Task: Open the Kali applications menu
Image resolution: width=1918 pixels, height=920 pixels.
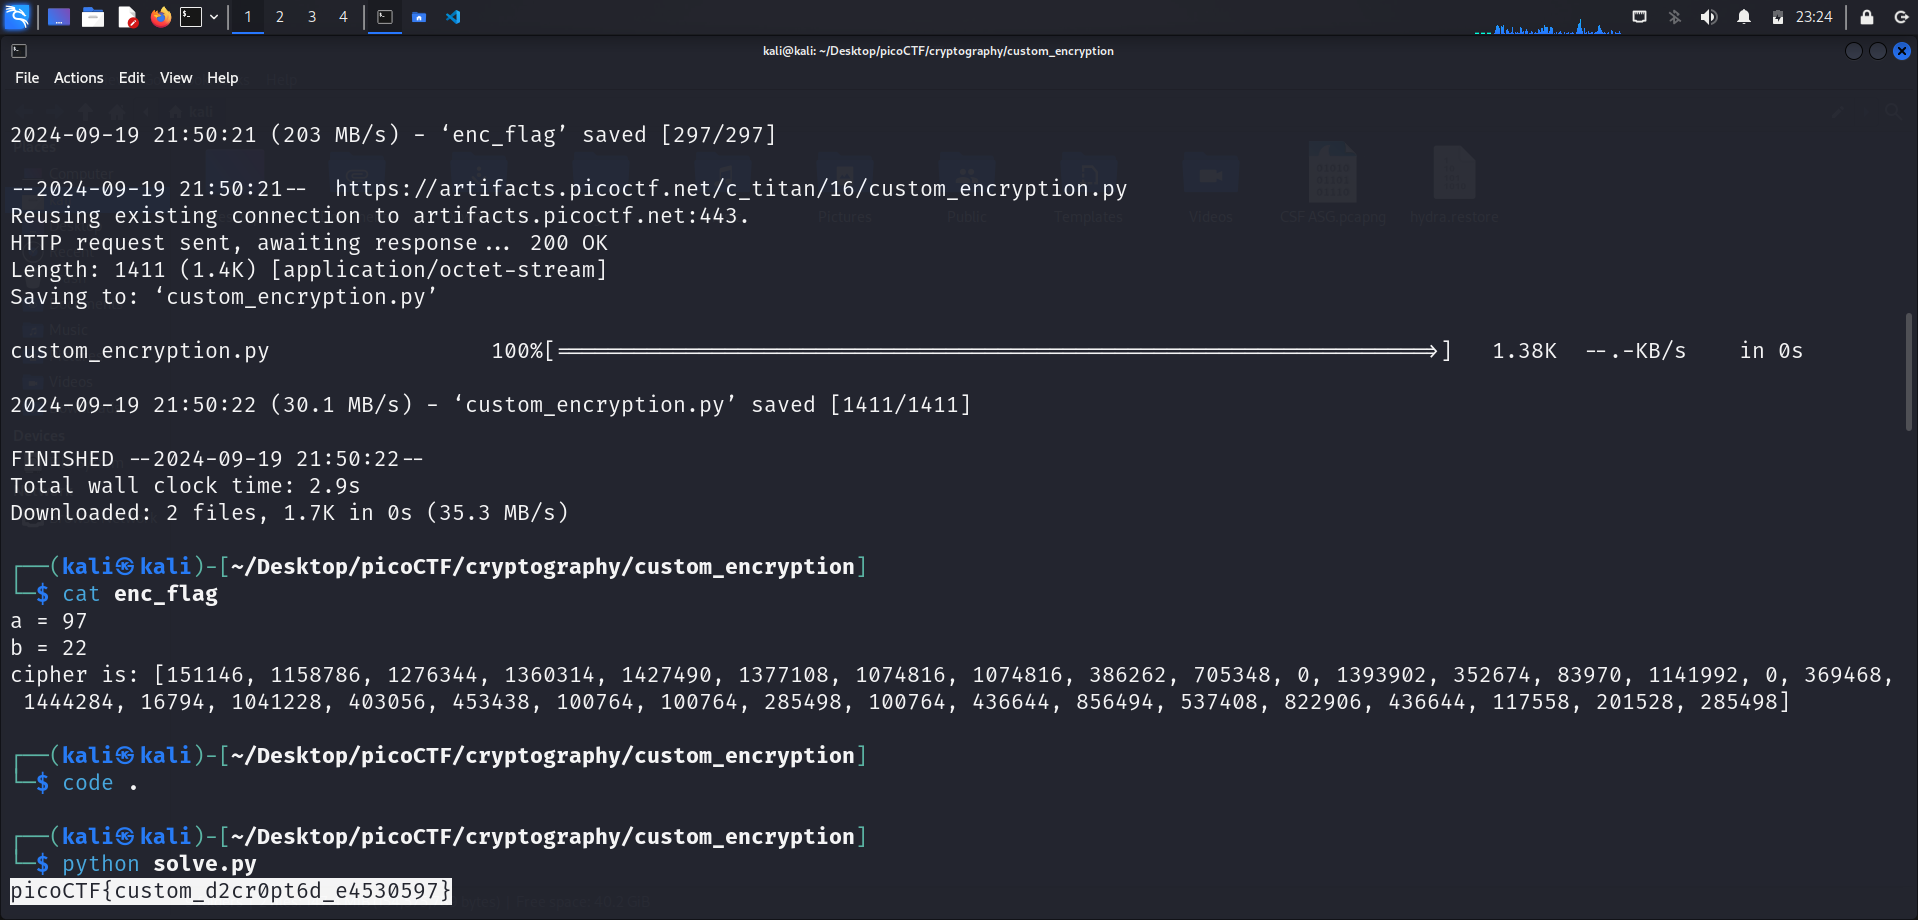Action: (17, 17)
